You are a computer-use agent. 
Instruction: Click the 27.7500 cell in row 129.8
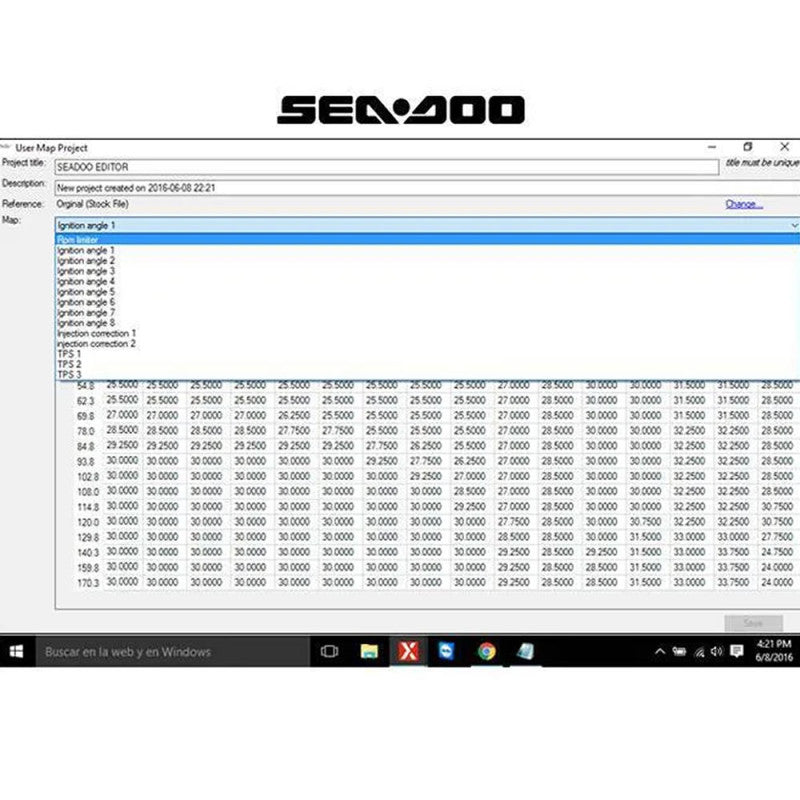pos(777,537)
